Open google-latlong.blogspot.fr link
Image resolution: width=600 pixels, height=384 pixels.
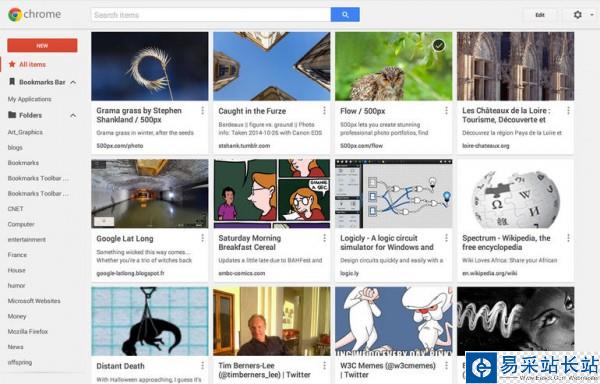[x=130, y=273]
